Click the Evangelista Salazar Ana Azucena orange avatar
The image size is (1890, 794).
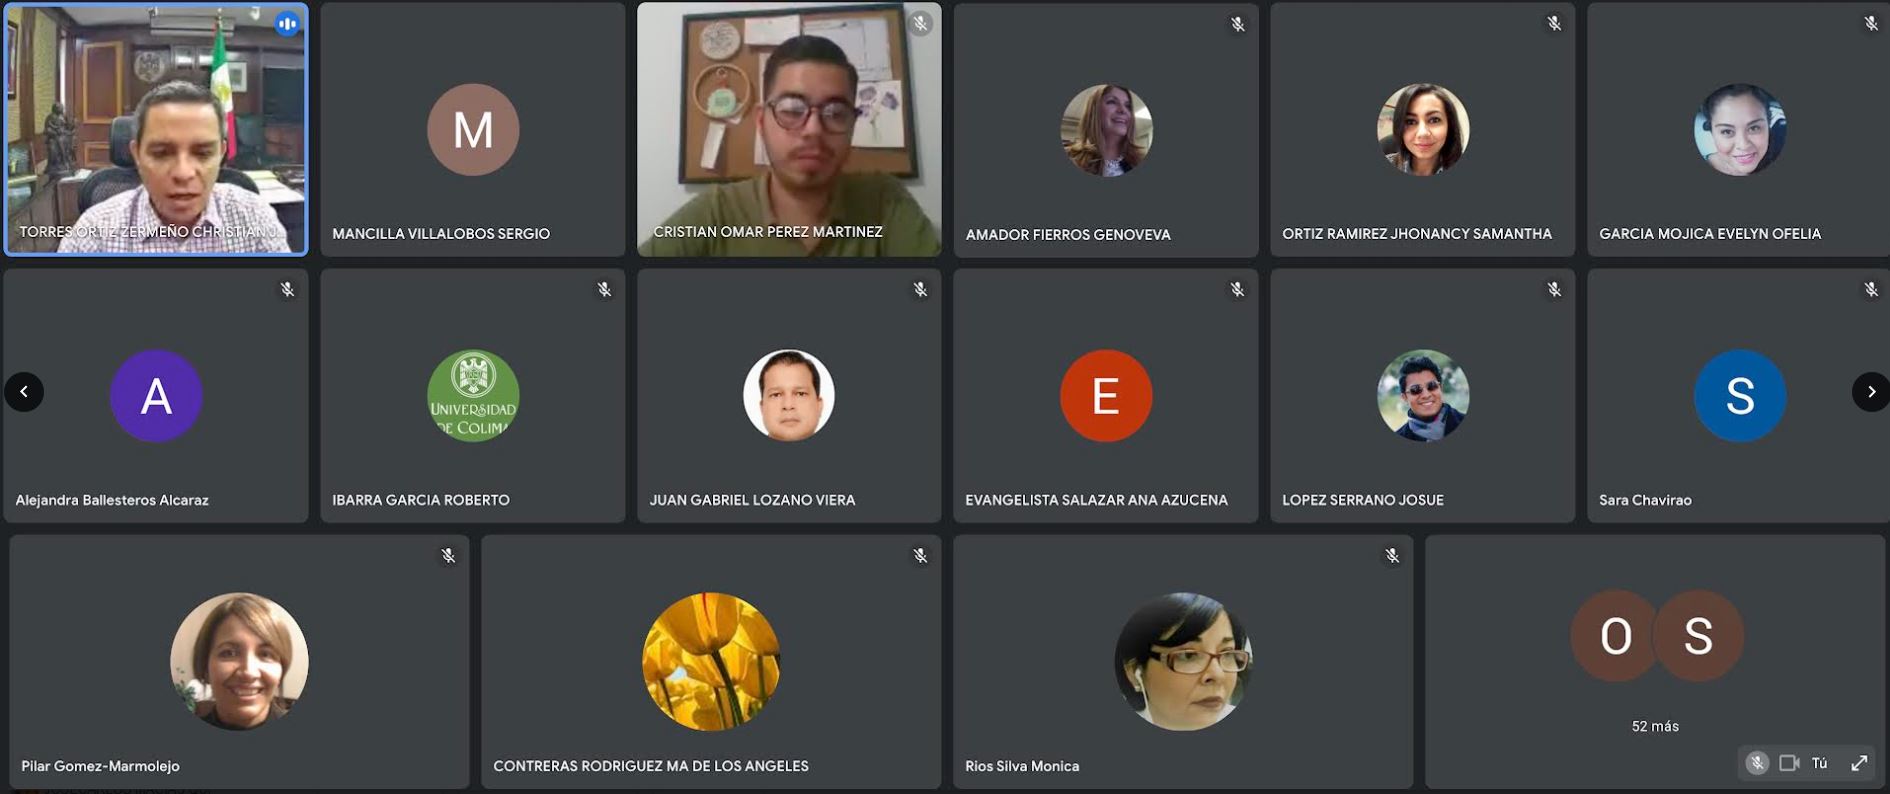pyautogui.click(x=1106, y=396)
